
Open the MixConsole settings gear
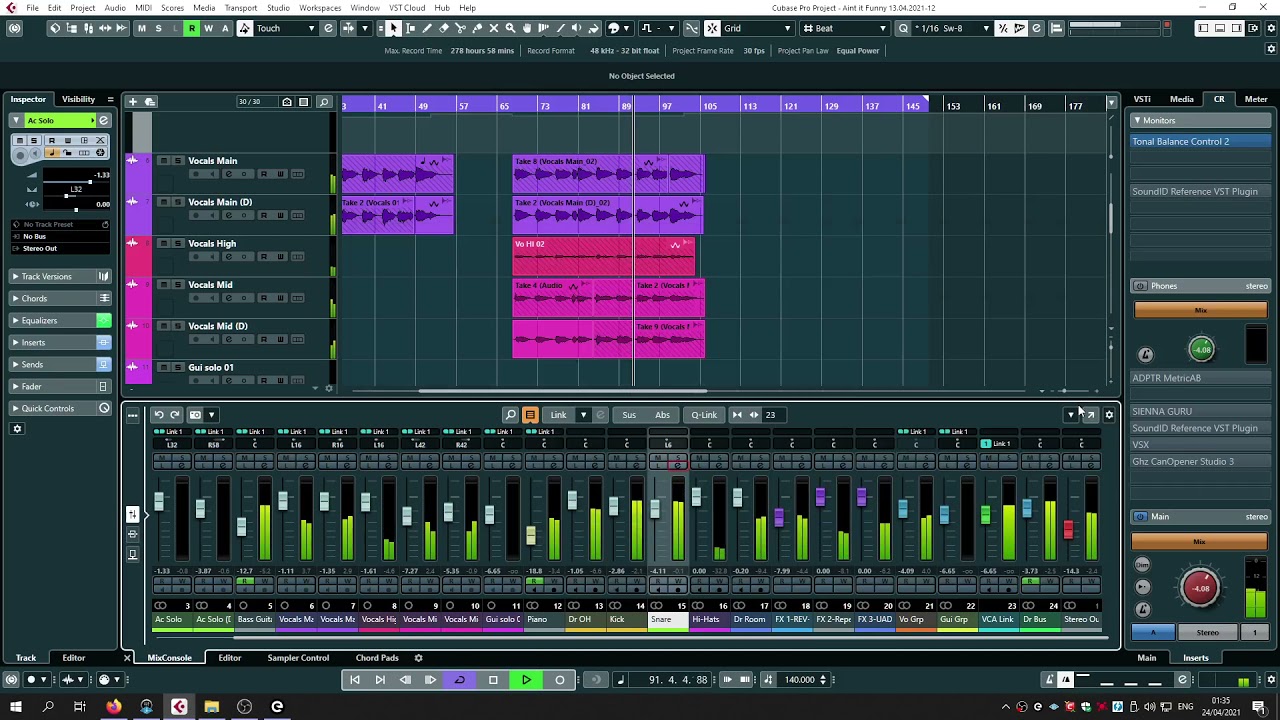click(x=1109, y=415)
